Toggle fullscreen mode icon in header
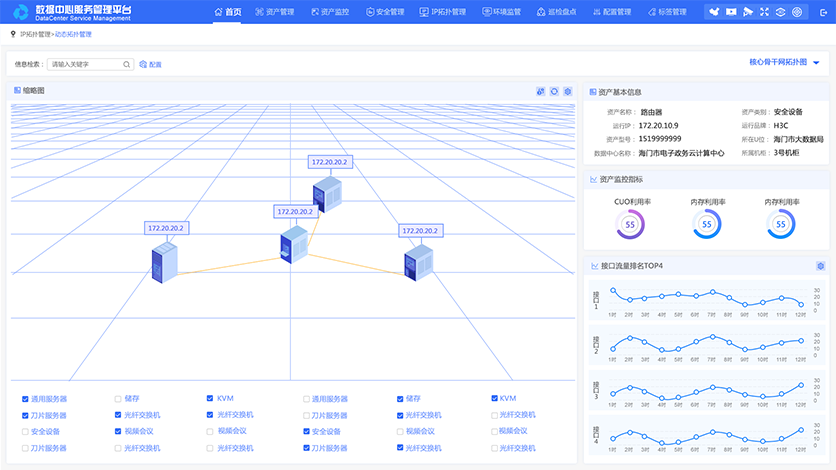836x470 pixels. pyautogui.click(x=764, y=12)
